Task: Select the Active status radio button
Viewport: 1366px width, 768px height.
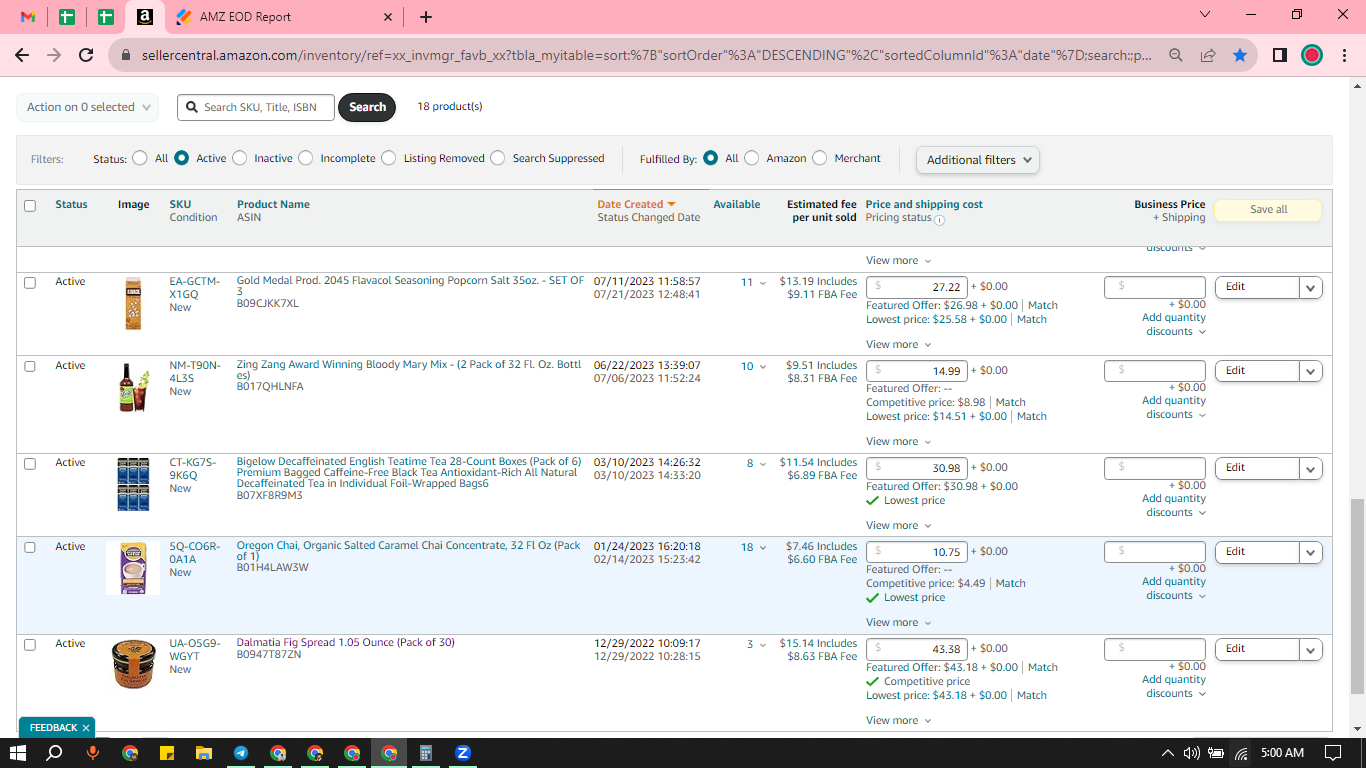Action: coord(181,158)
